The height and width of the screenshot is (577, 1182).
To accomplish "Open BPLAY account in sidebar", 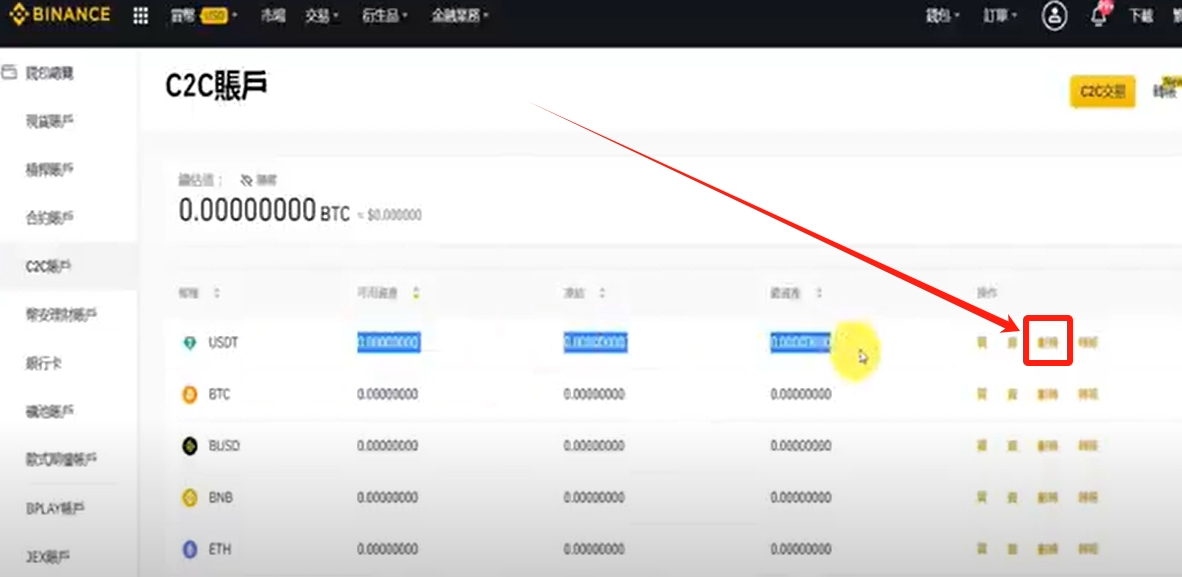I will coord(55,508).
